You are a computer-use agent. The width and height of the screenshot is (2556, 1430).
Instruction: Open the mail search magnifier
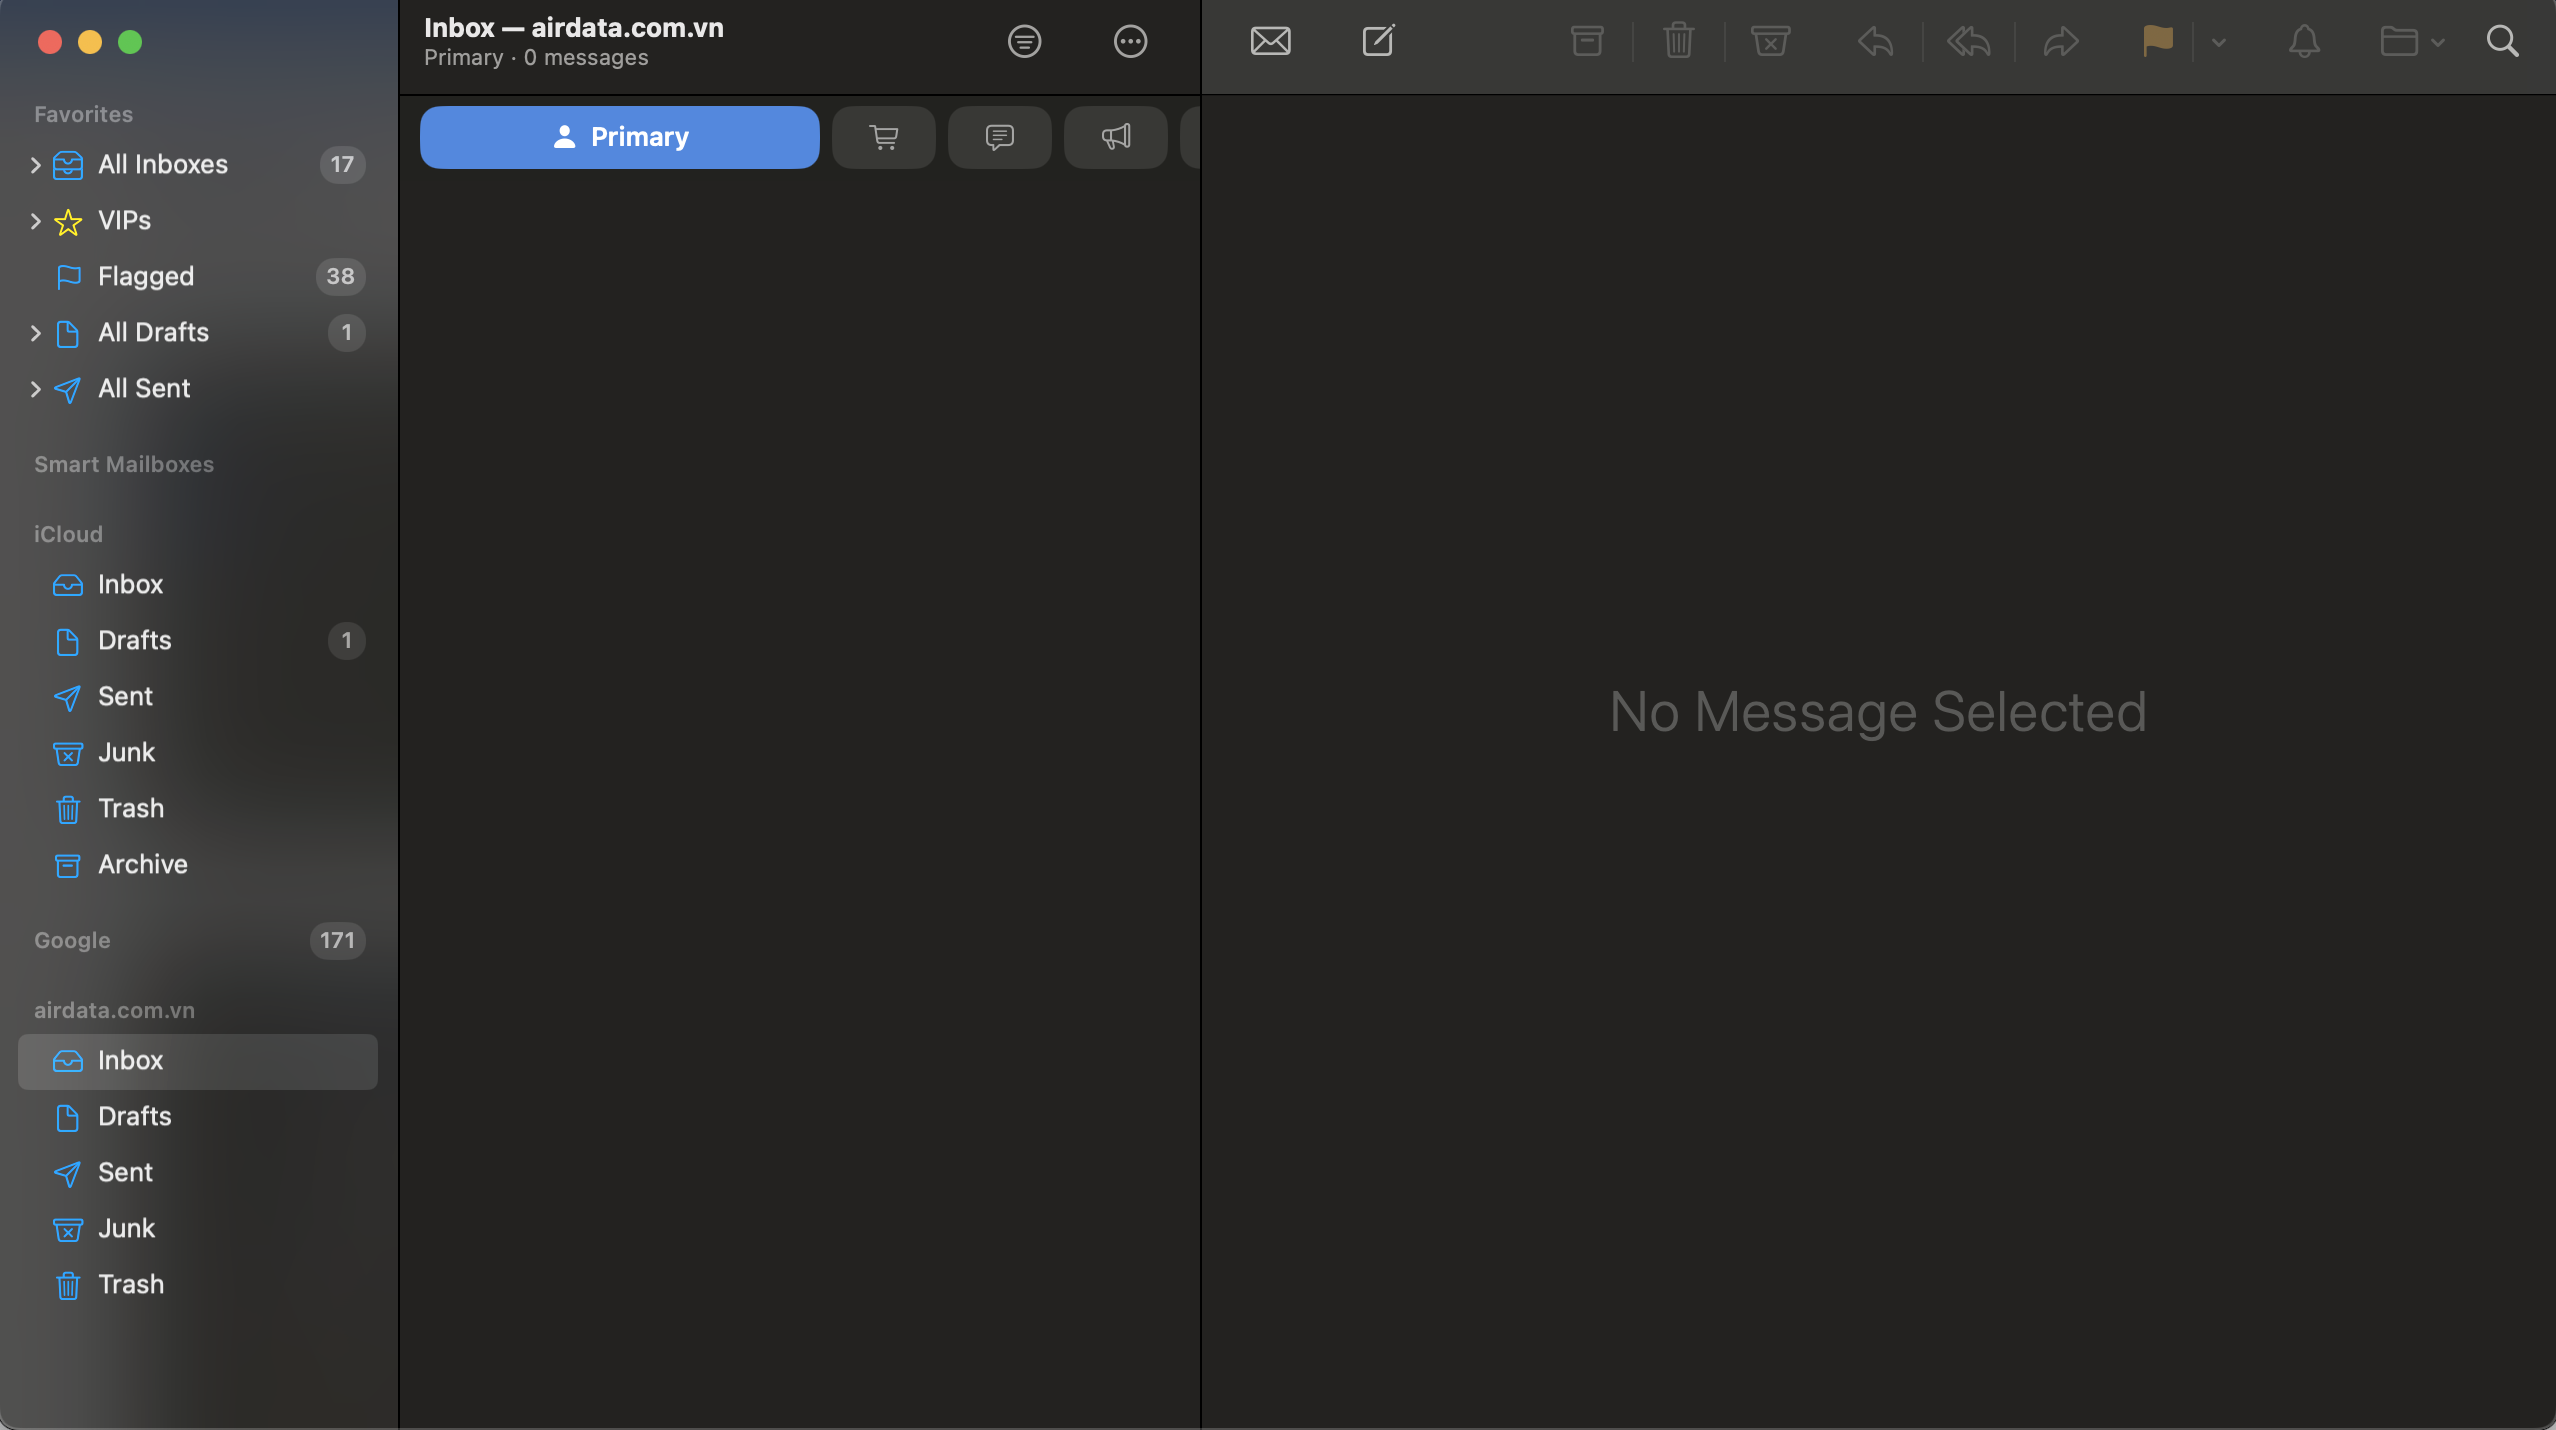[2502, 42]
